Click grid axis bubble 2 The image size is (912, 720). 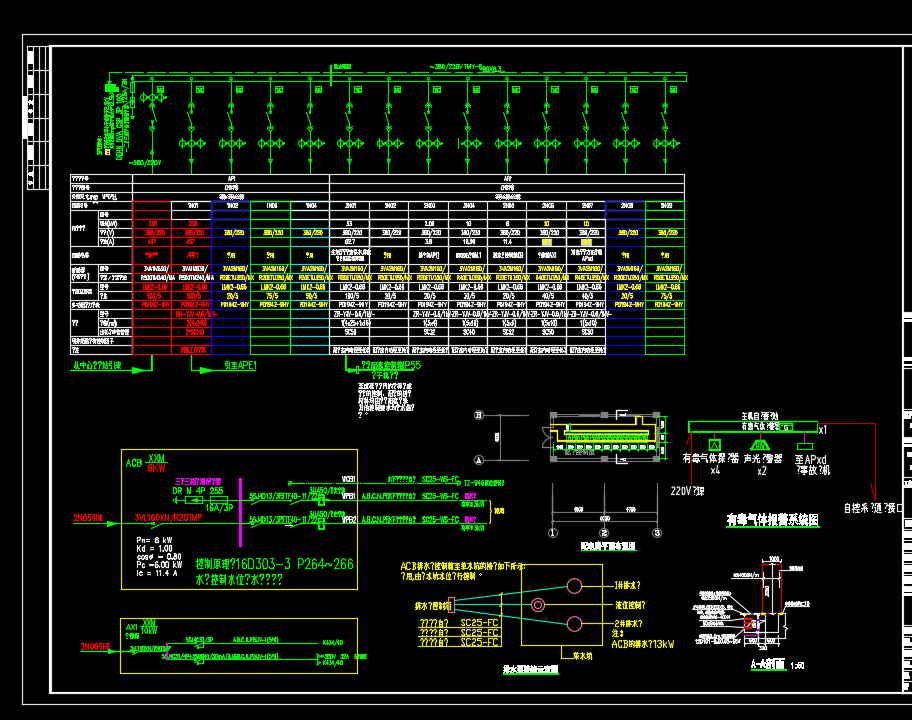click(x=604, y=533)
